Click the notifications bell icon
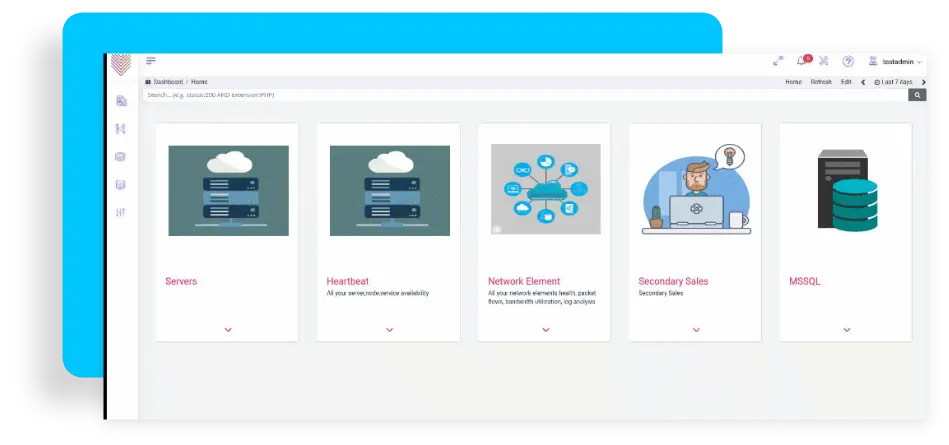Image resolution: width=949 pixels, height=445 pixels. [801, 61]
